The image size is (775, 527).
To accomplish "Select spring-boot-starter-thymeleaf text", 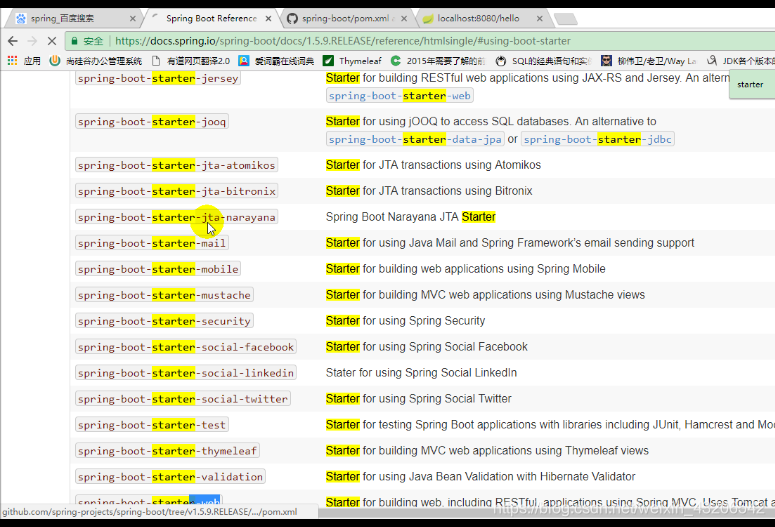I will [x=167, y=451].
